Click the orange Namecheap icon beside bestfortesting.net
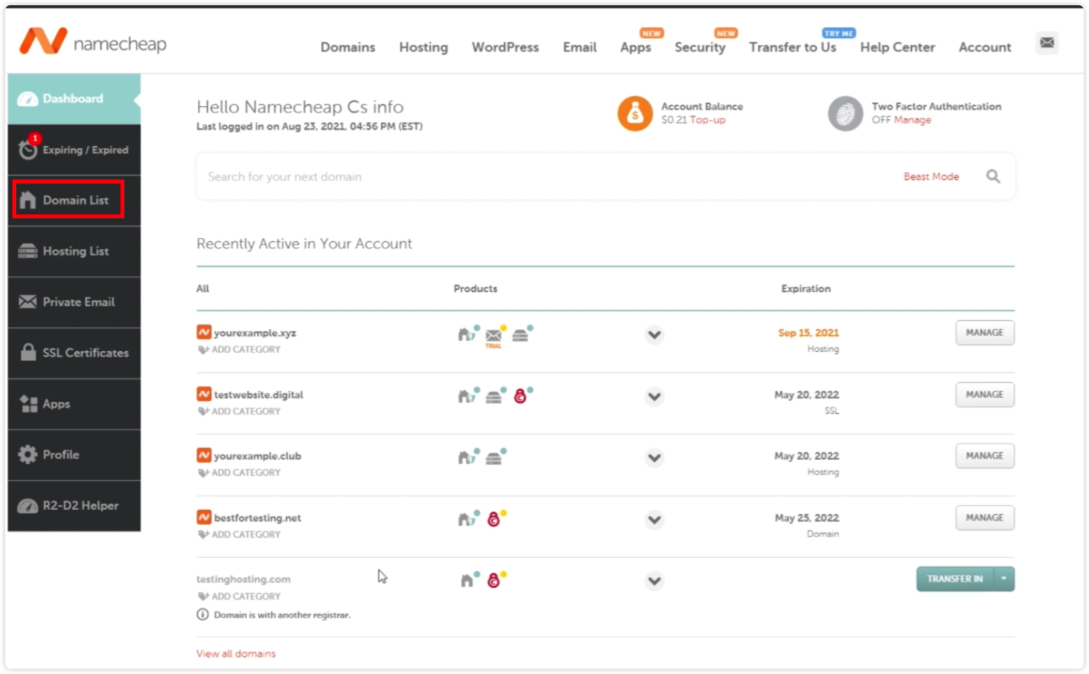The height and width of the screenshot is (674, 1089). pos(203,517)
